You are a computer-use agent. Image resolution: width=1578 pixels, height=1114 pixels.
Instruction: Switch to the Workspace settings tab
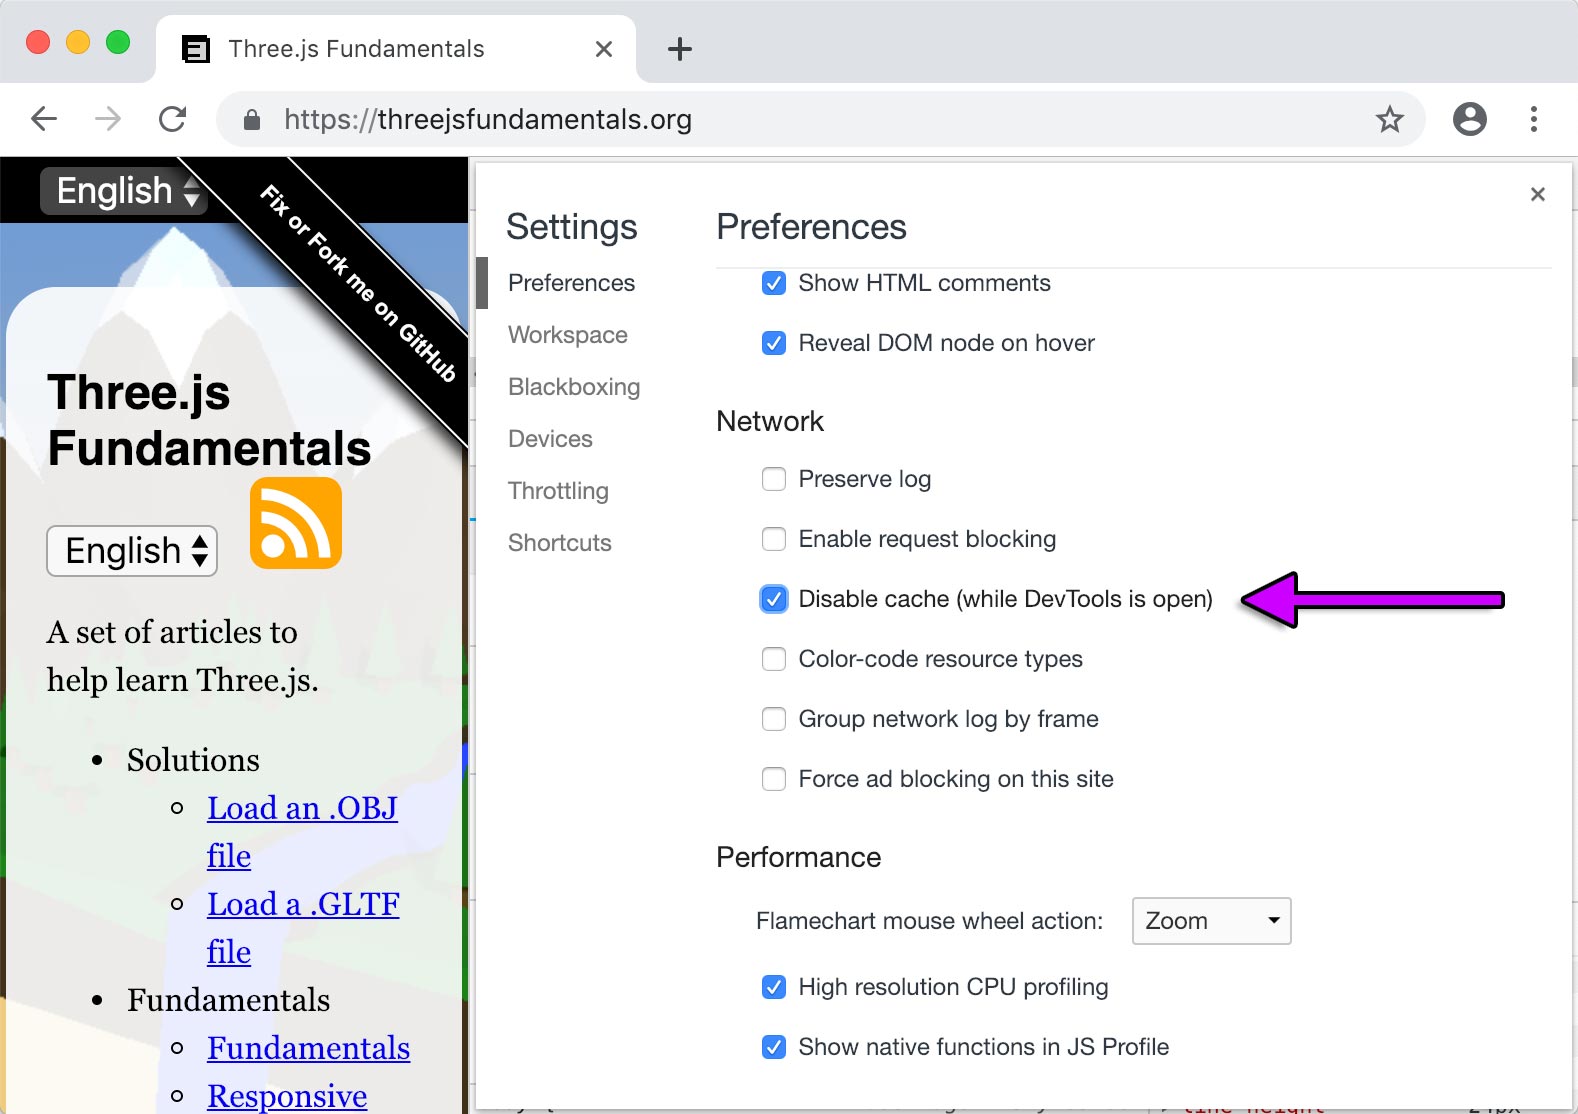pyautogui.click(x=567, y=335)
